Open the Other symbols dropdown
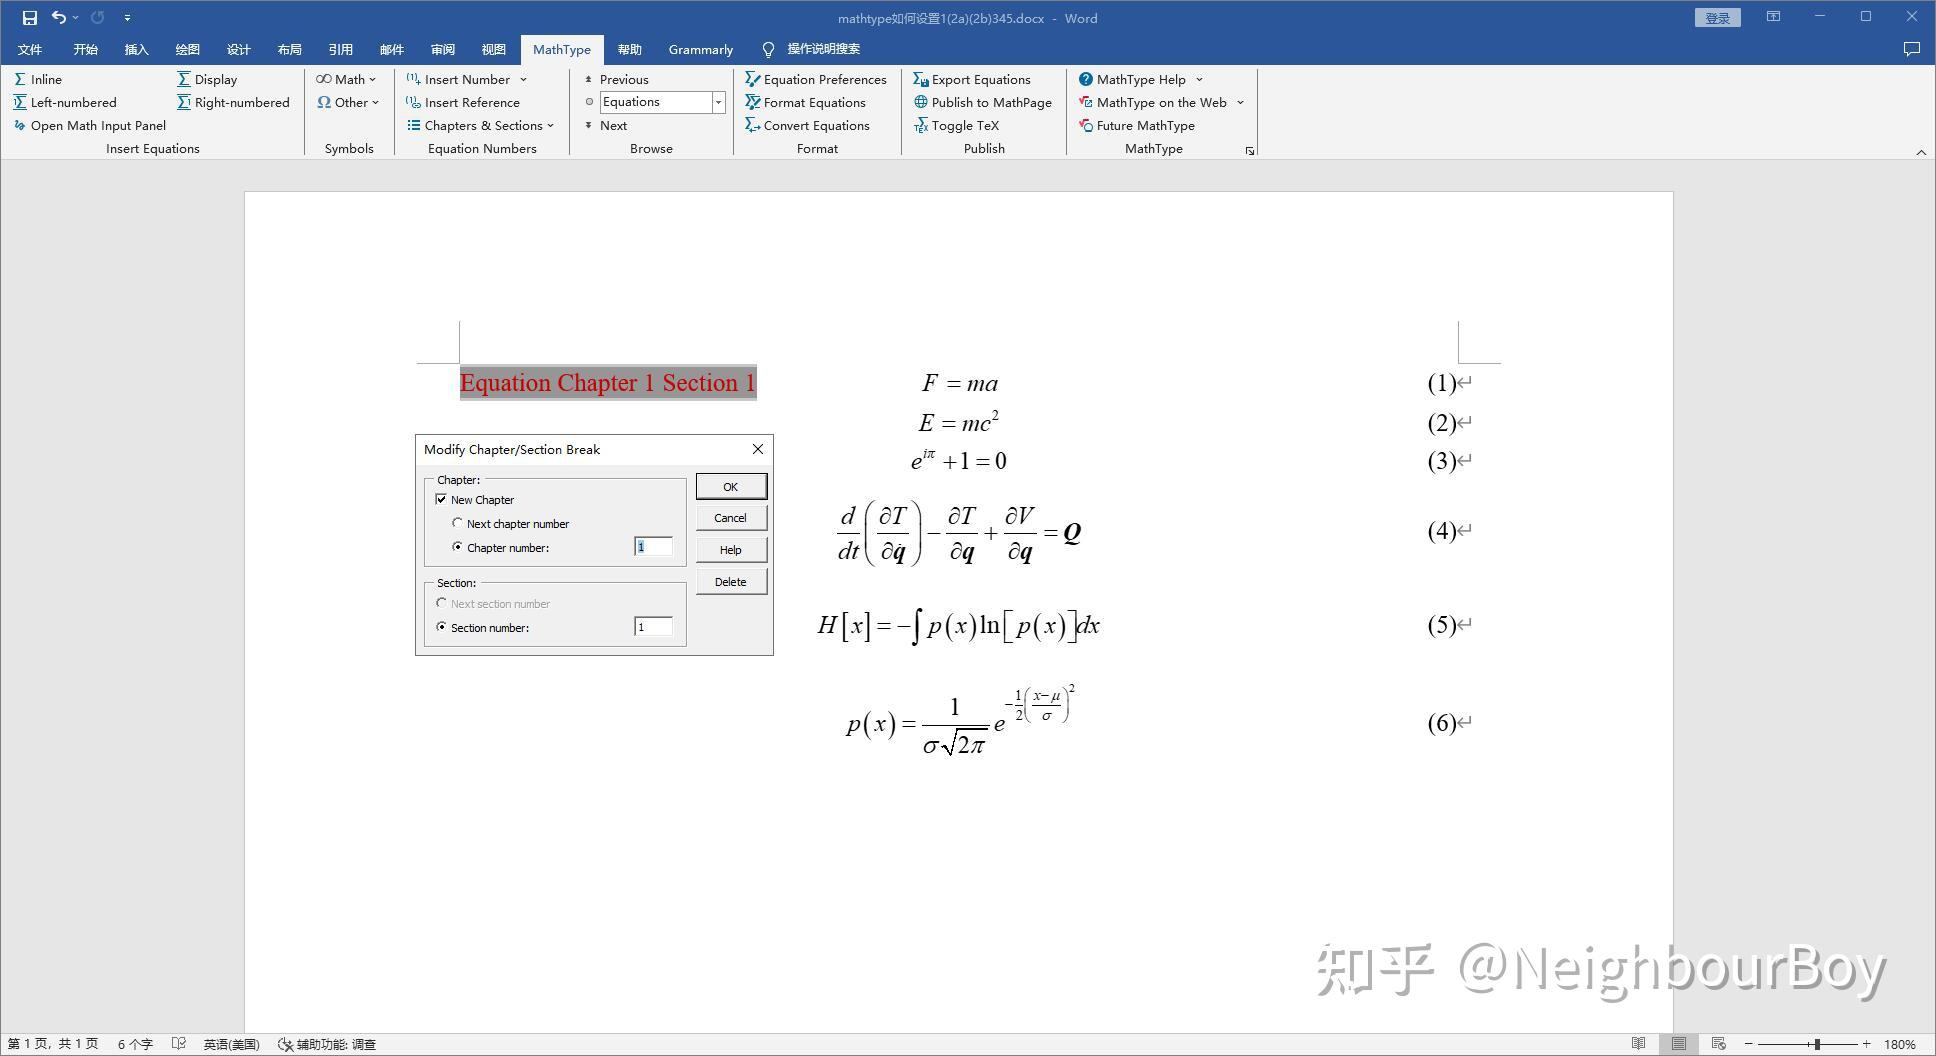This screenshot has width=1936, height=1056. point(374,102)
